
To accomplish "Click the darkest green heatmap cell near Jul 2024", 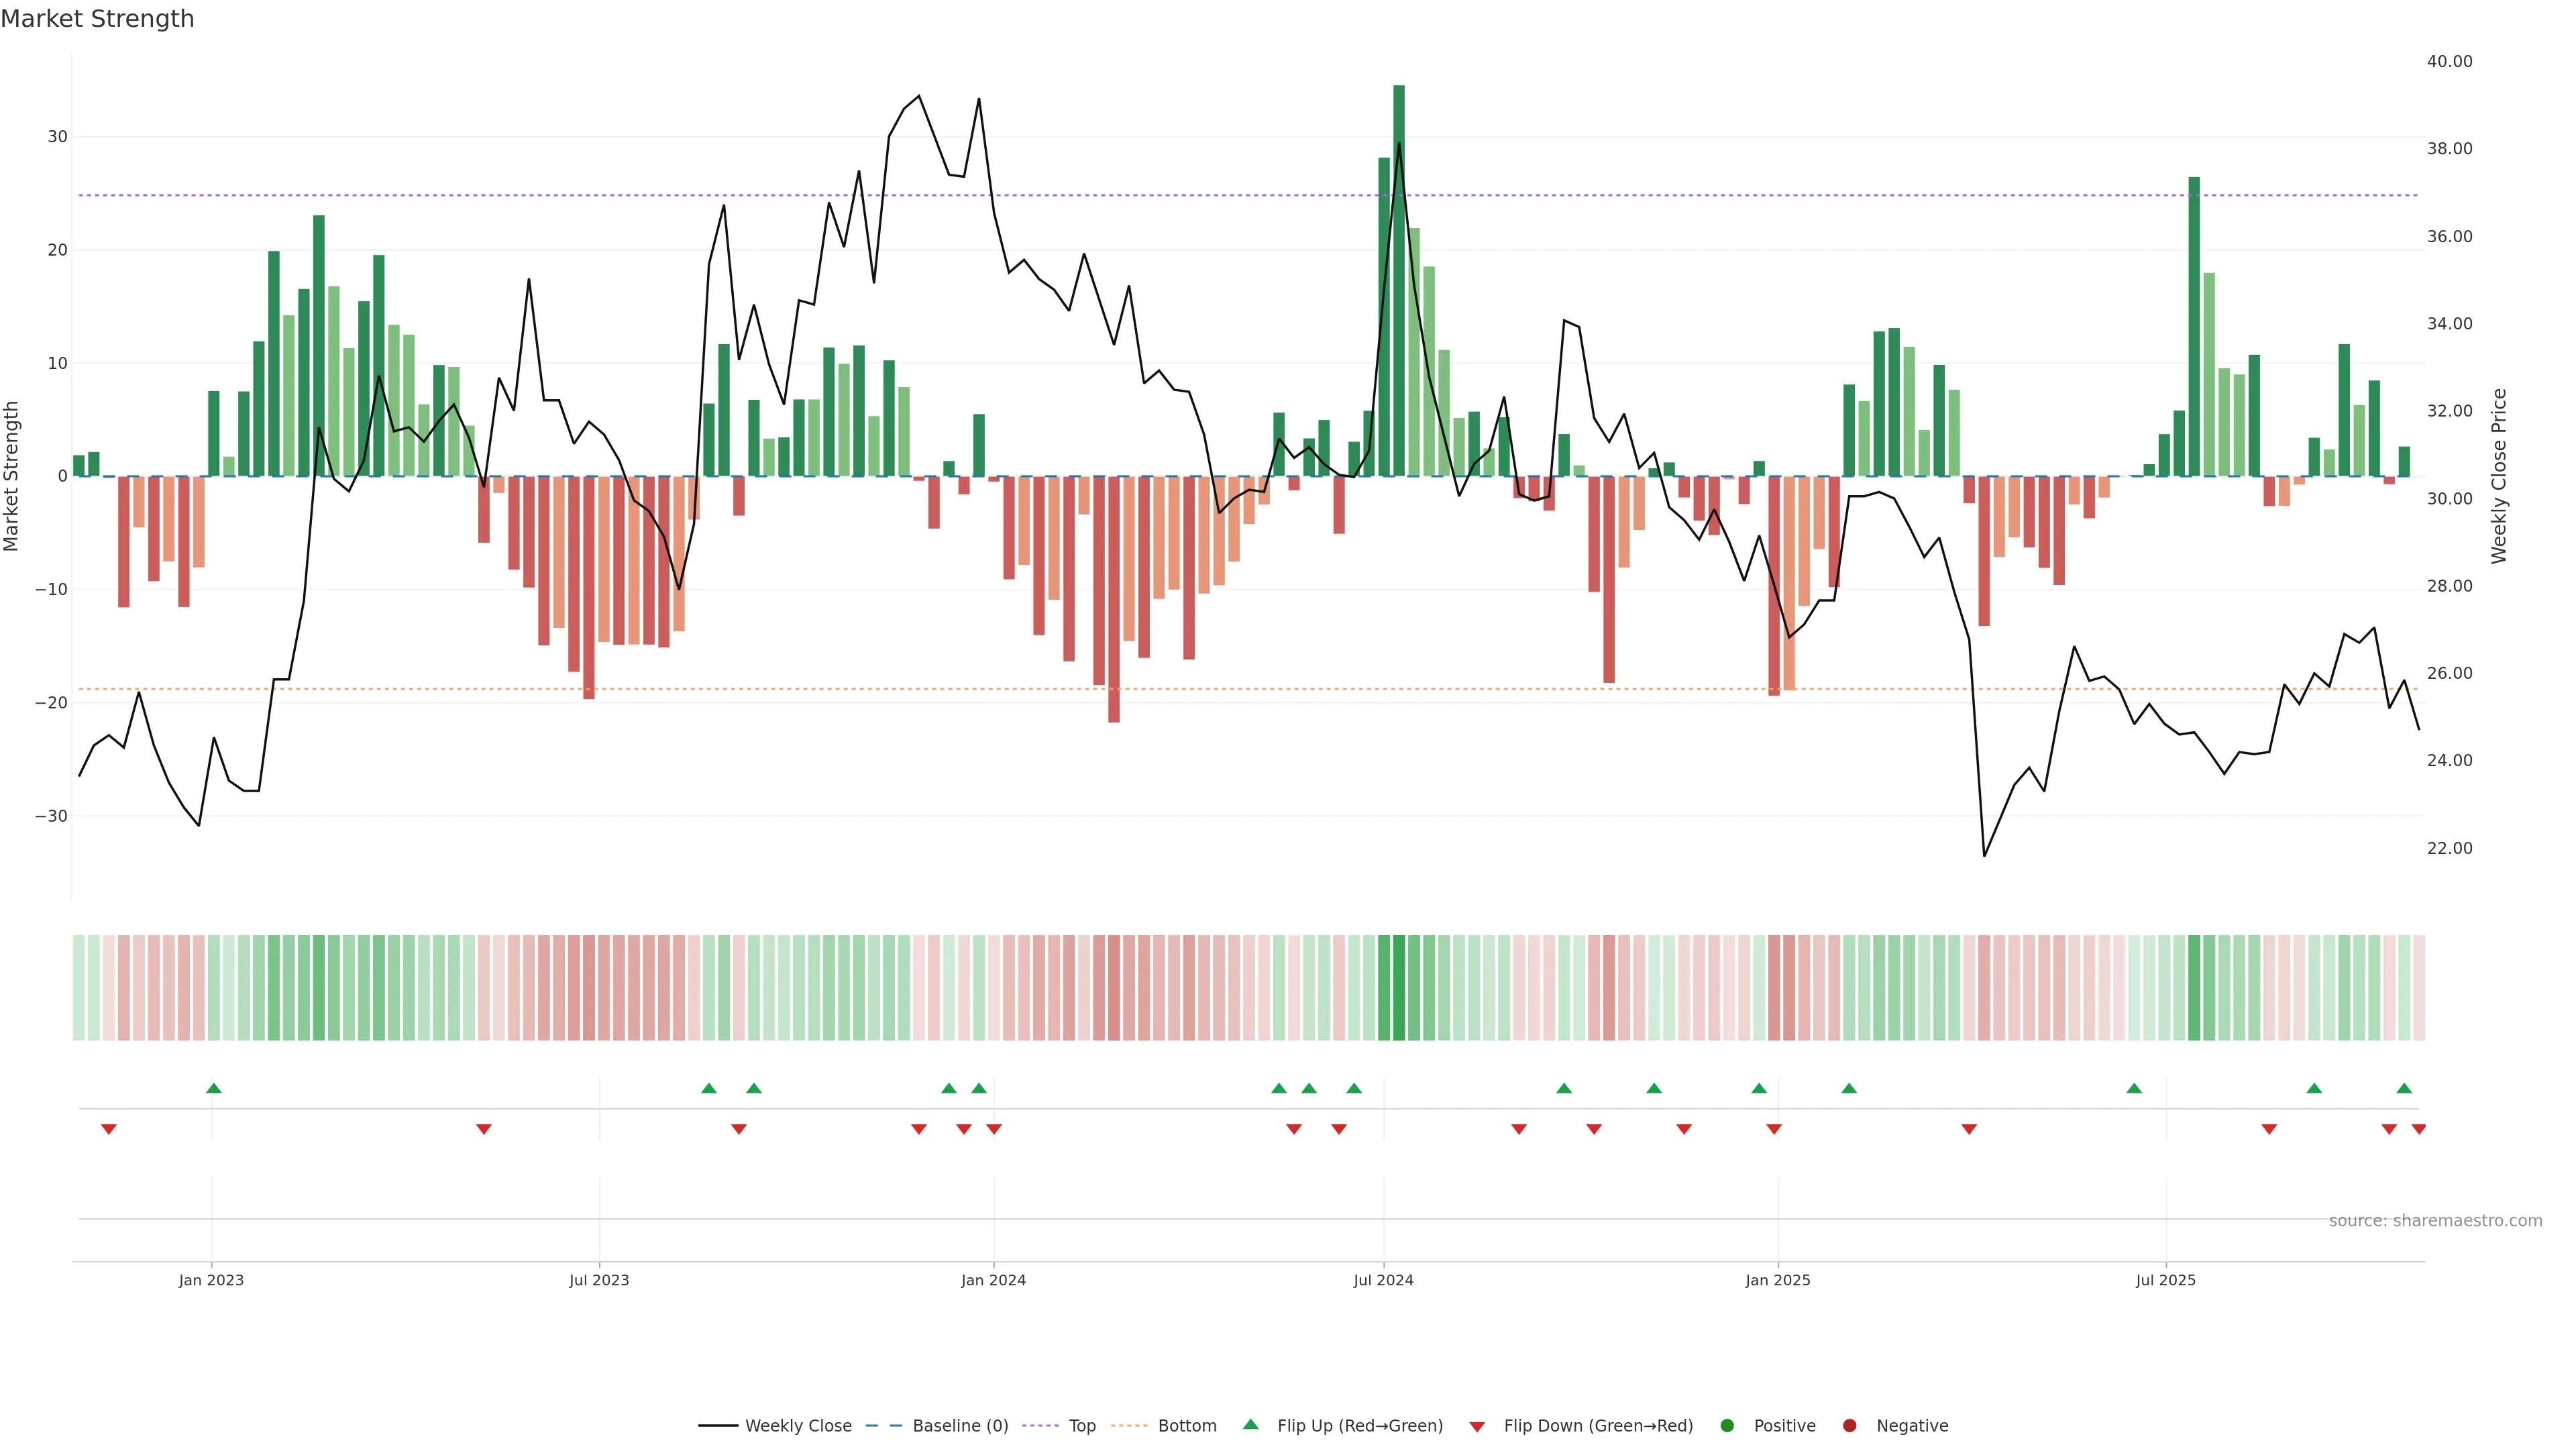I will 1399,987.
